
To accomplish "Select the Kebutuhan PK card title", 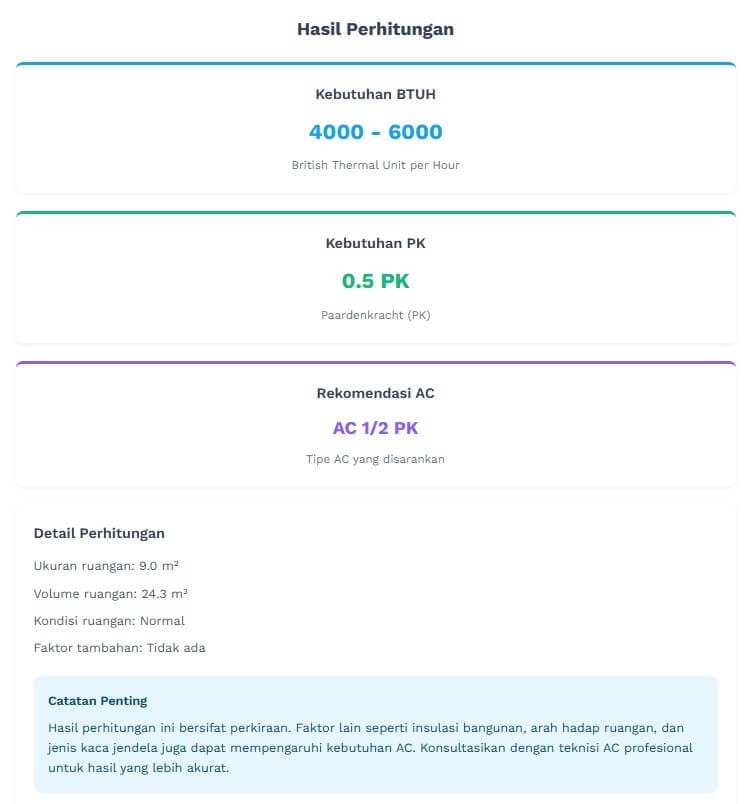I will [x=375, y=243].
